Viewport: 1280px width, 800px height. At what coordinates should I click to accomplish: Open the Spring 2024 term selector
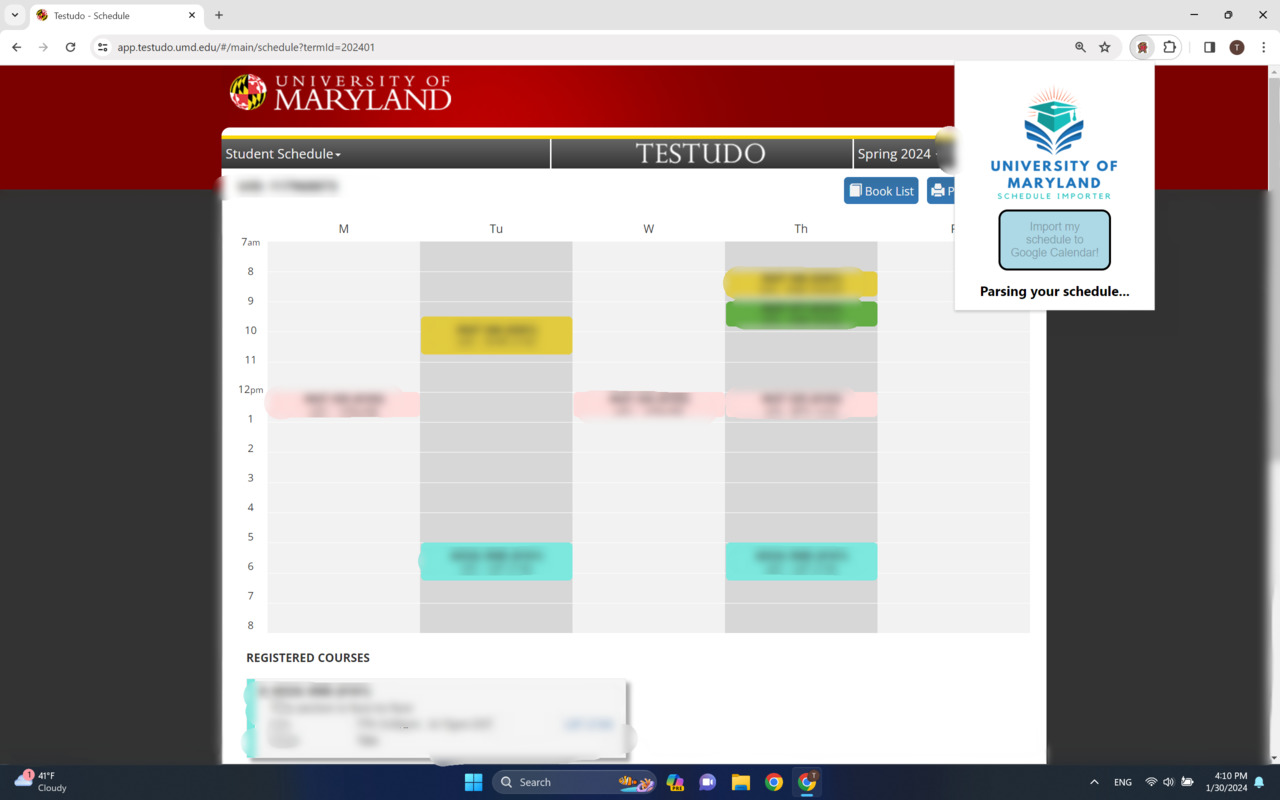point(895,153)
